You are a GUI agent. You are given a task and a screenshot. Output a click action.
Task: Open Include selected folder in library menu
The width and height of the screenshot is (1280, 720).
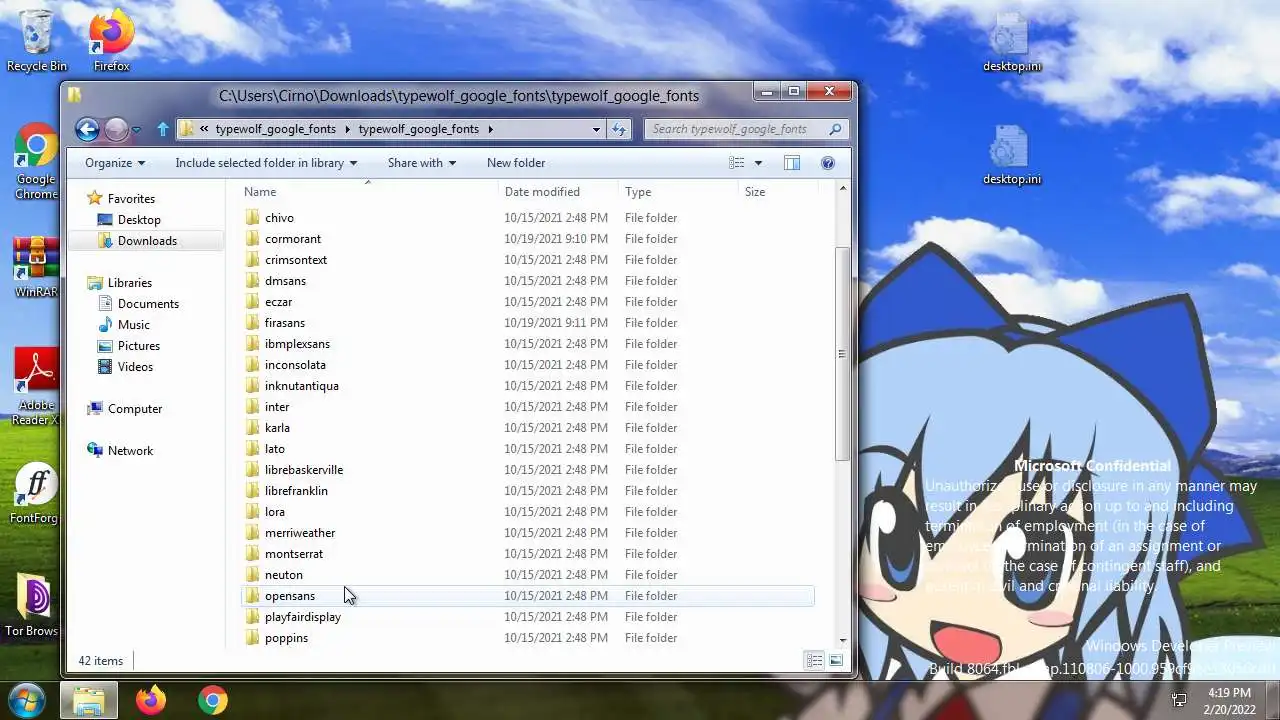[266, 163]
